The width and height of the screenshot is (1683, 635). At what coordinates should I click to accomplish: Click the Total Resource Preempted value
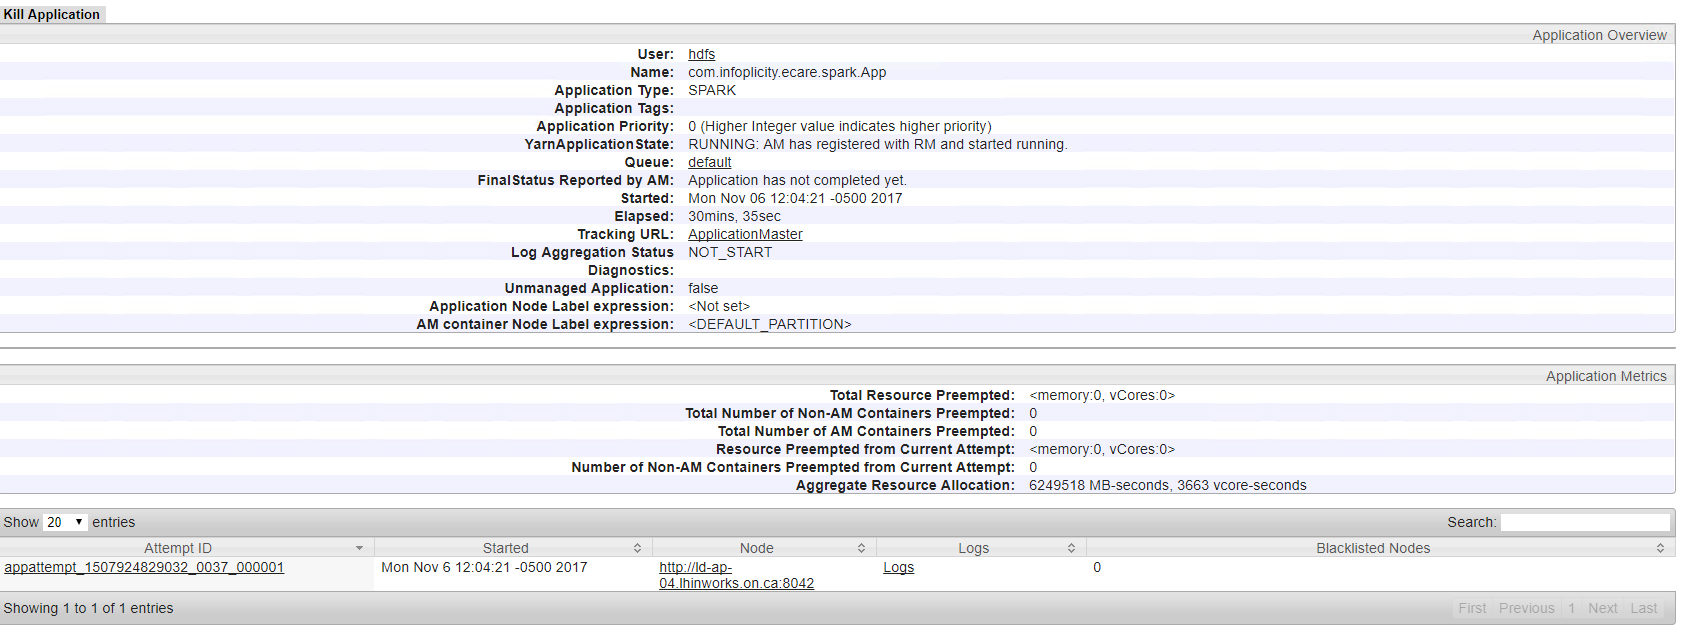point(1102,395)
